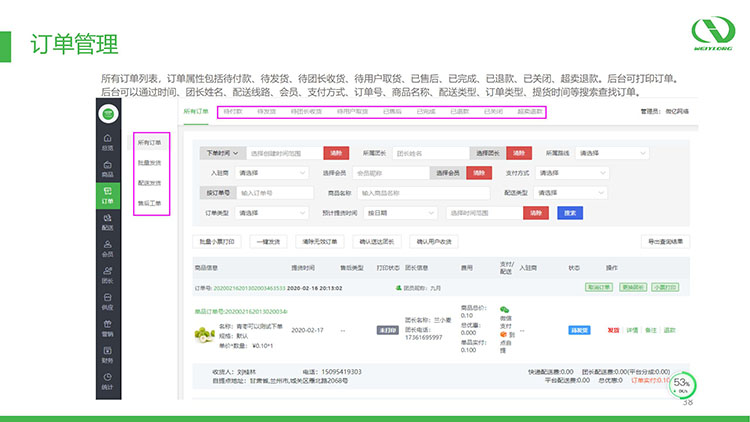Click the 输入订单号 input field
Screen dimensions: 750x422
pos(275,193)
